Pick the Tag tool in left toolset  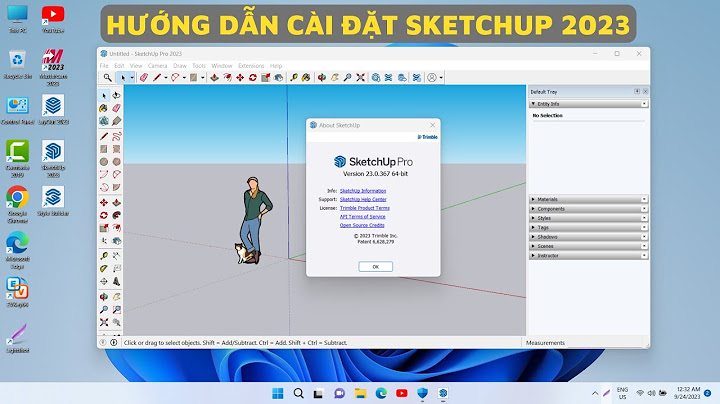pyautogui.click(x=117, y=121)
